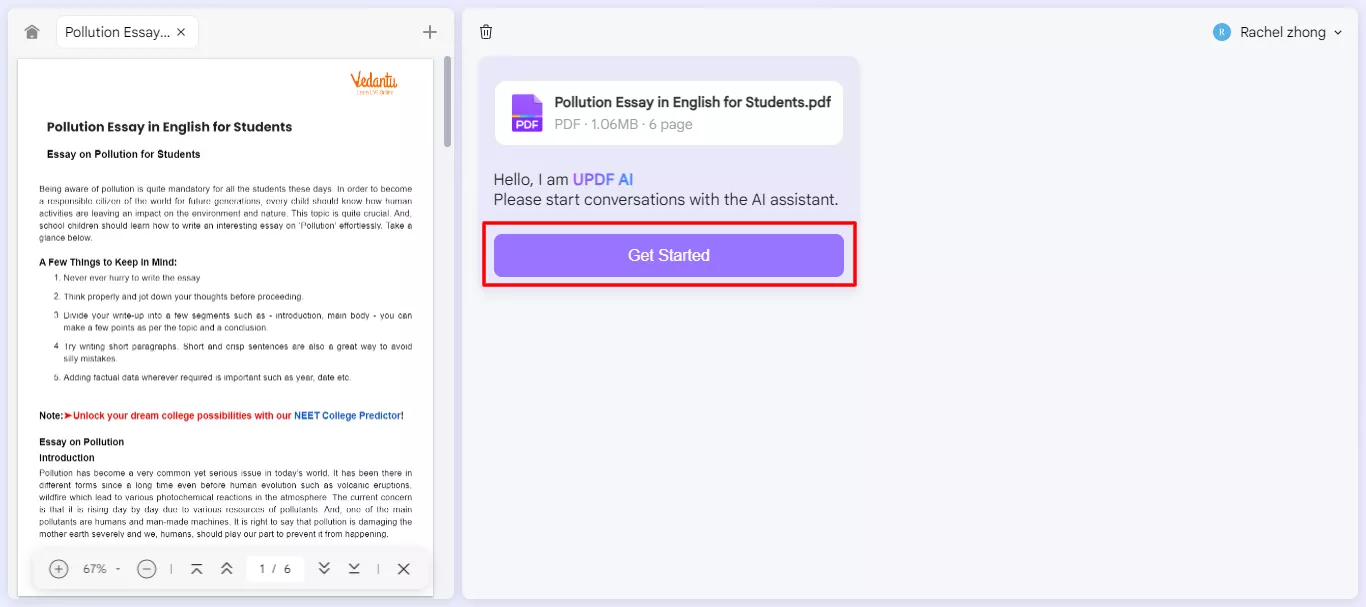Close the PDF zoom toolbar
The image size is (1366, 607).
pos(404,569)
